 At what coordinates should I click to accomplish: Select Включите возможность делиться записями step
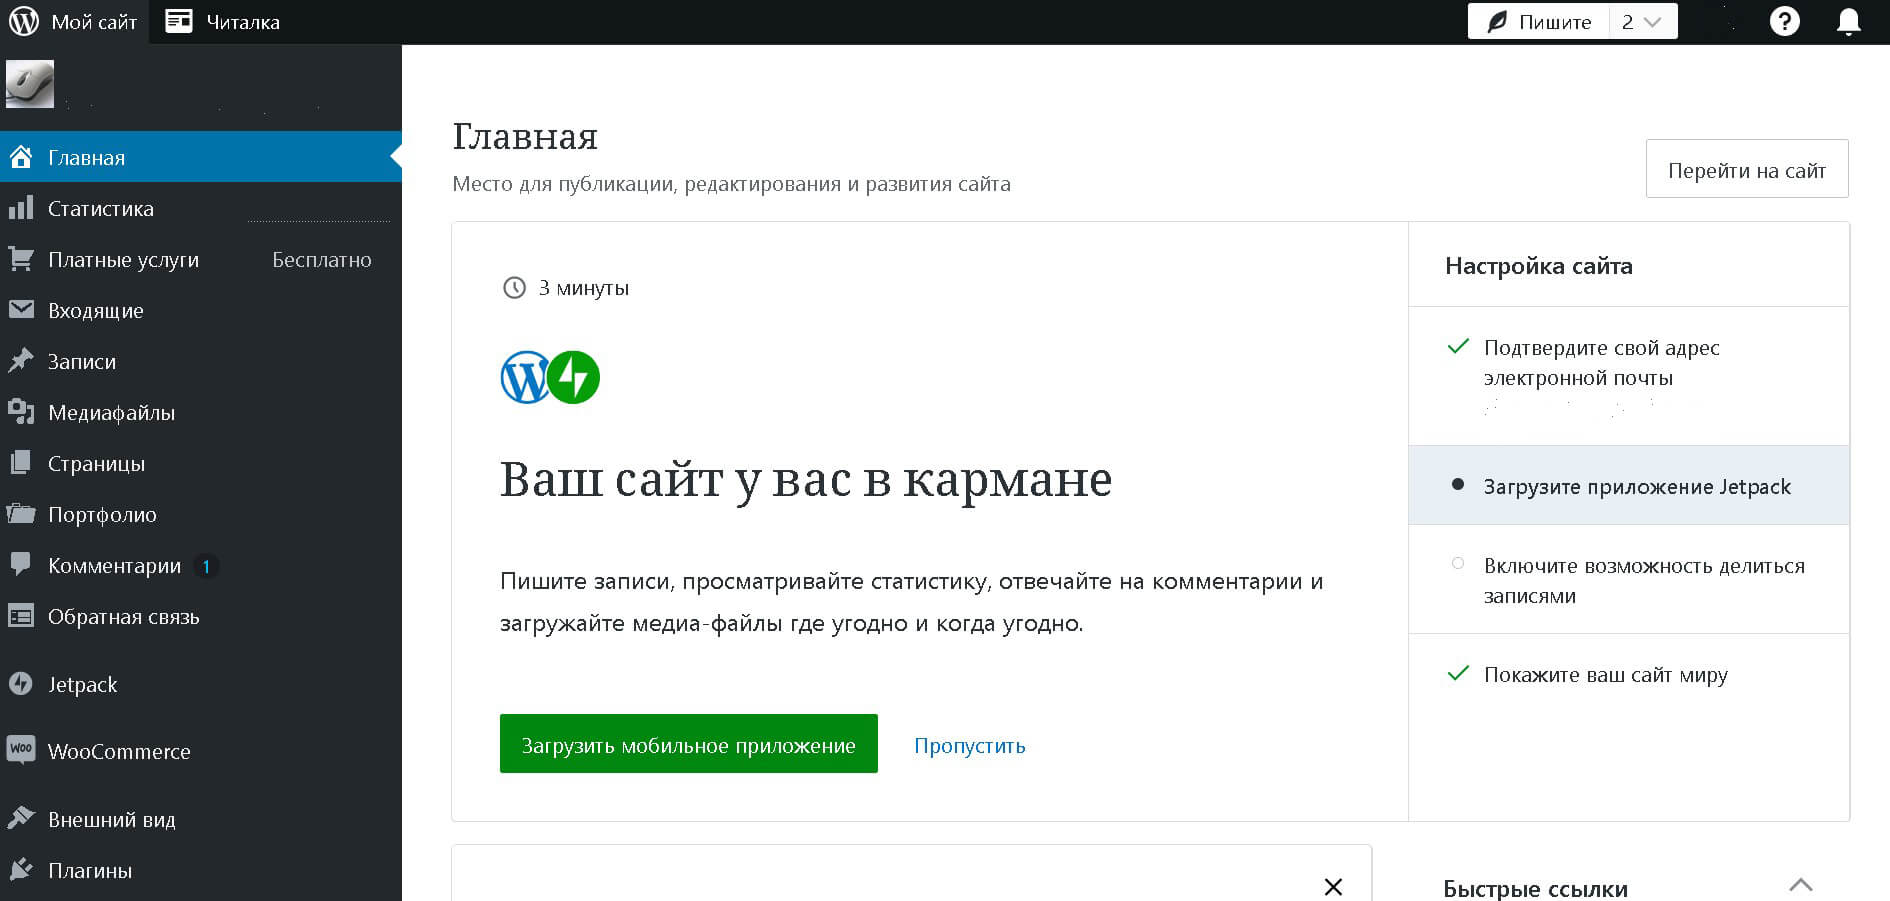click(x=1629, y=579)
